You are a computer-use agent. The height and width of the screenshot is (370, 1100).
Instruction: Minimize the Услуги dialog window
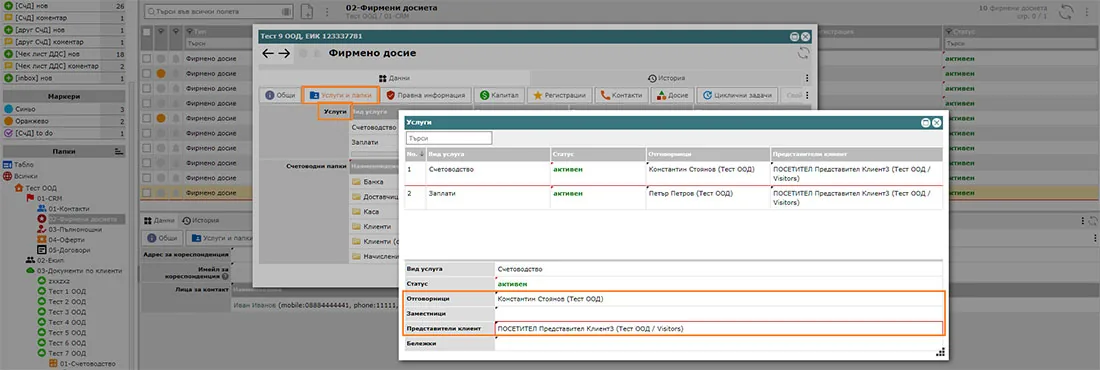click(925, 123)
